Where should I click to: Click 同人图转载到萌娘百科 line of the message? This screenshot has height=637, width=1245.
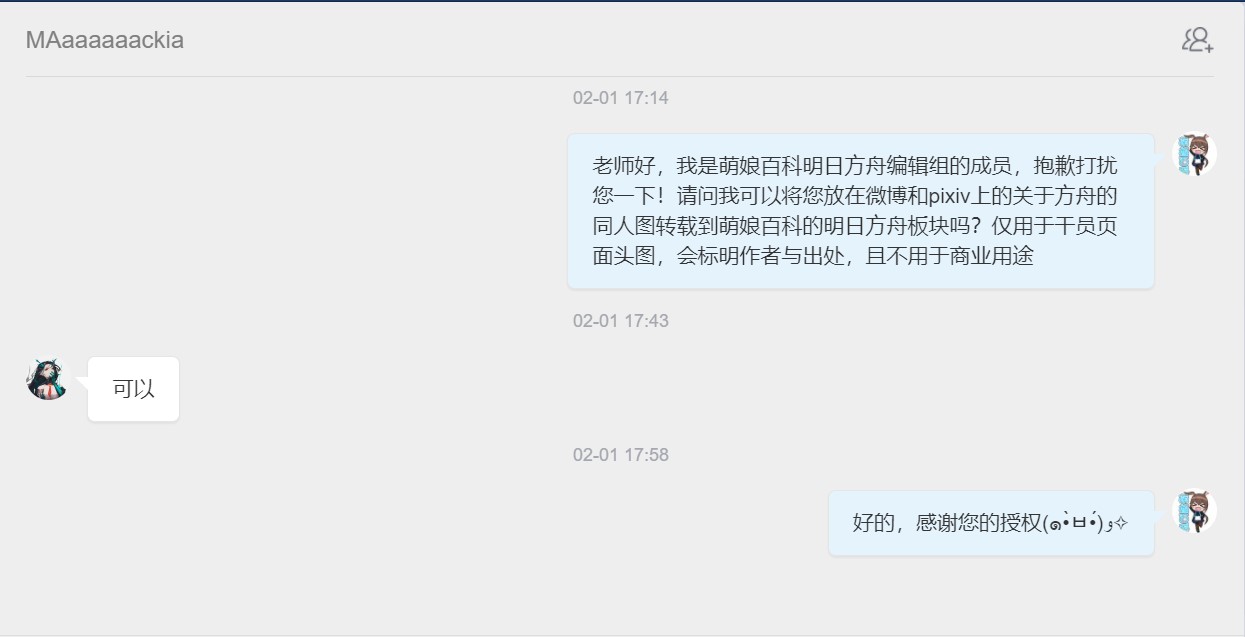point(697,225)
